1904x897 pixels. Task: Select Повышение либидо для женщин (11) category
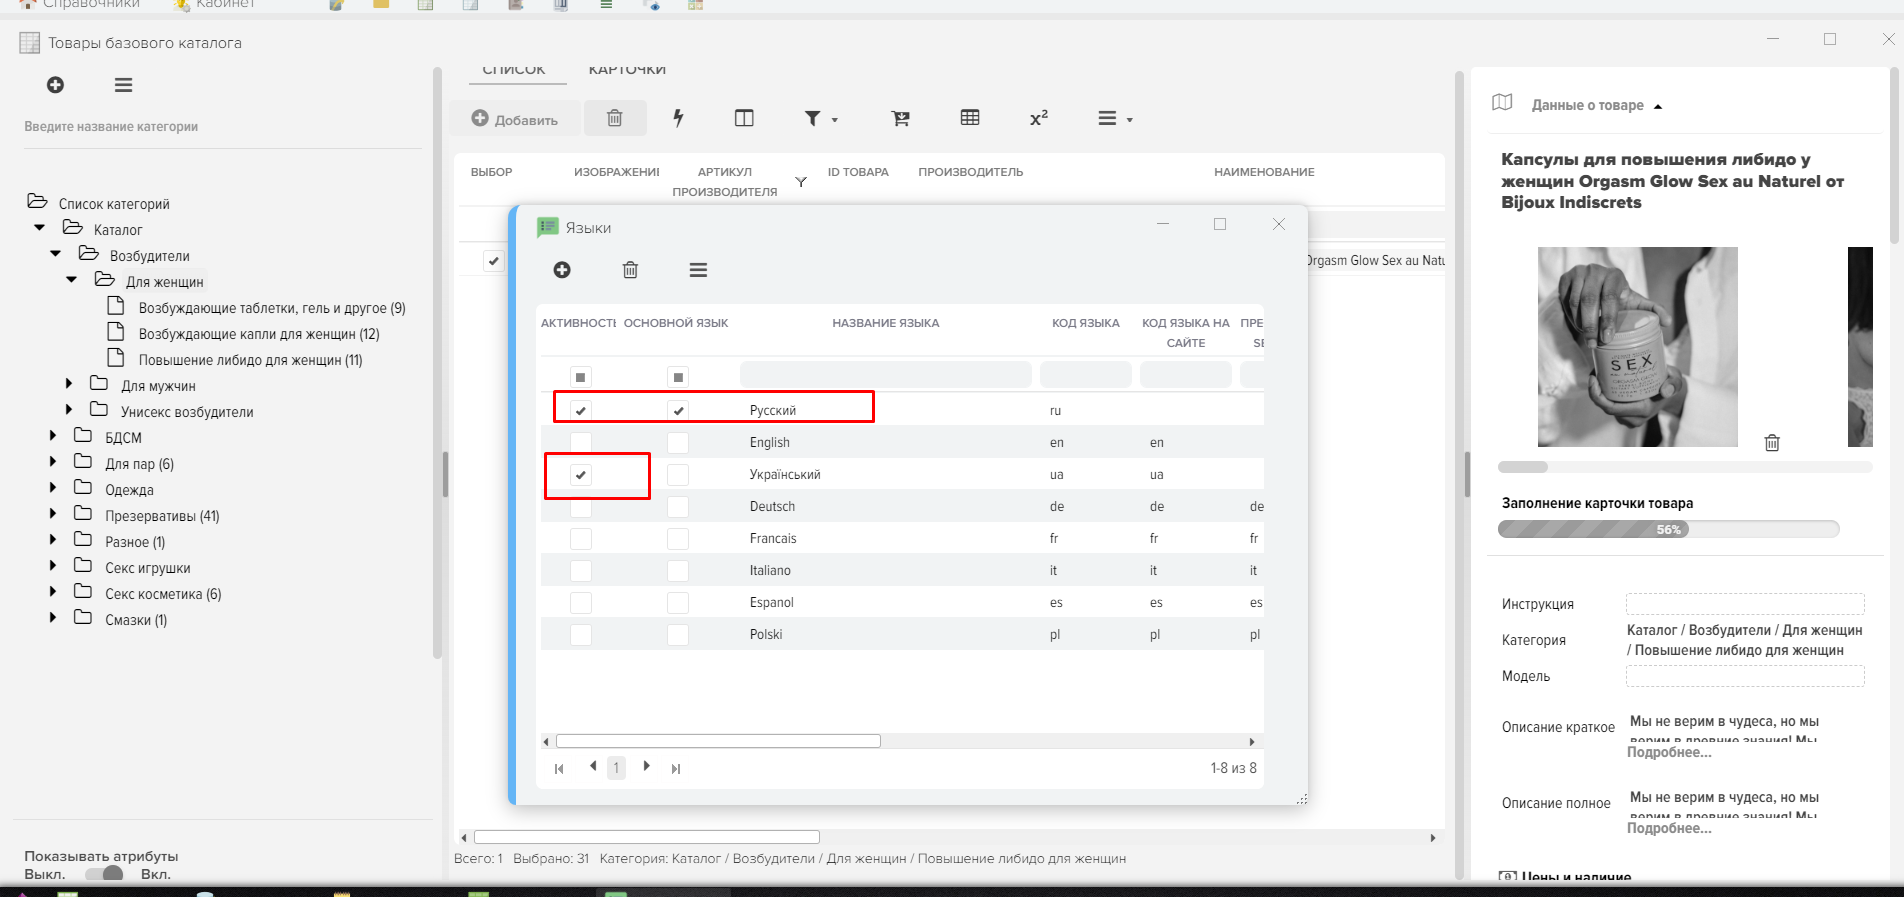click(x=250, y=360)
